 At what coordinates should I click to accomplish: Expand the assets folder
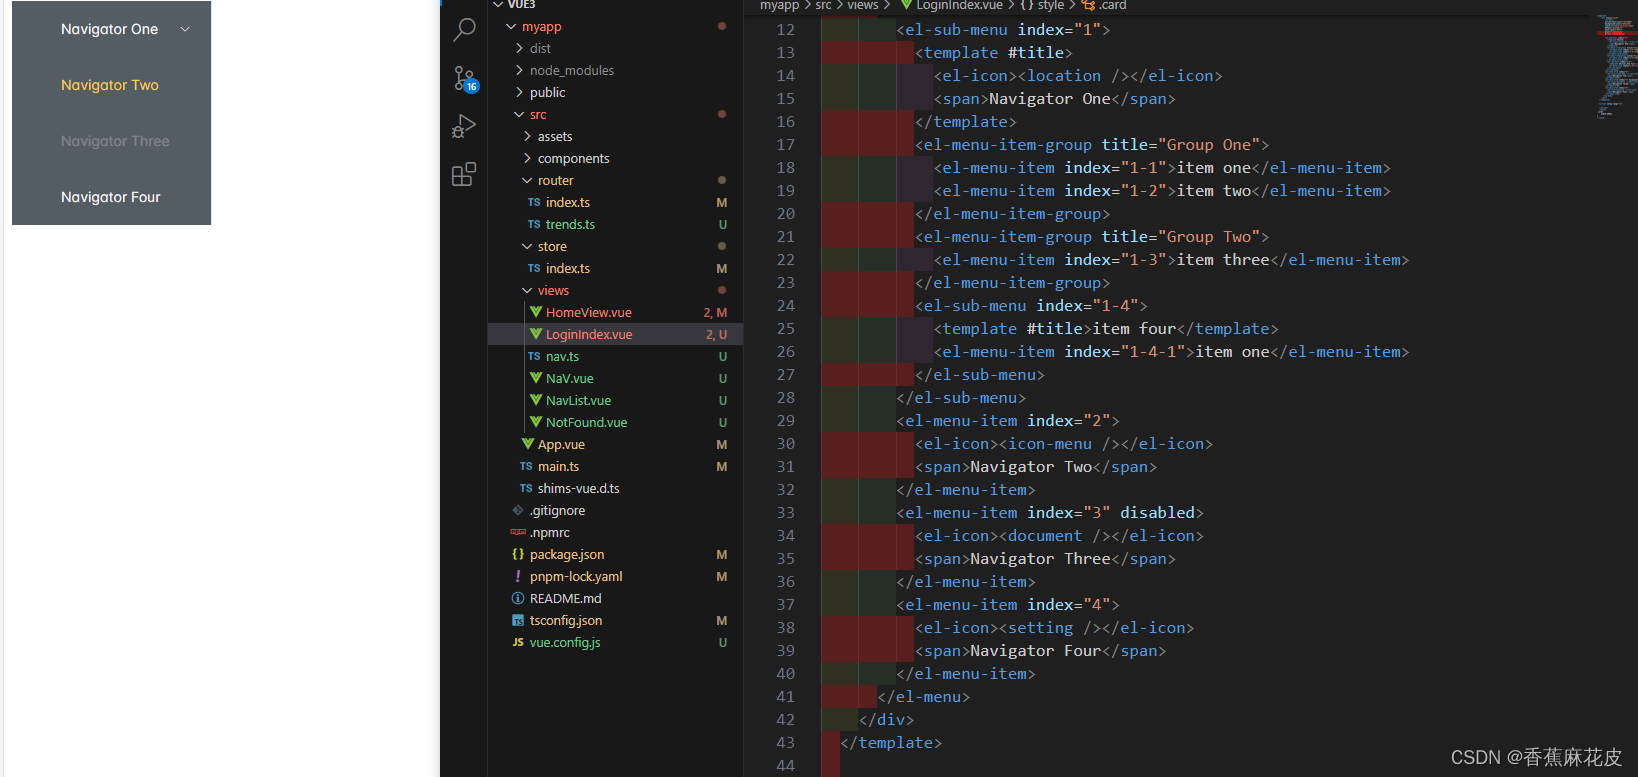[x=527, y=136]
